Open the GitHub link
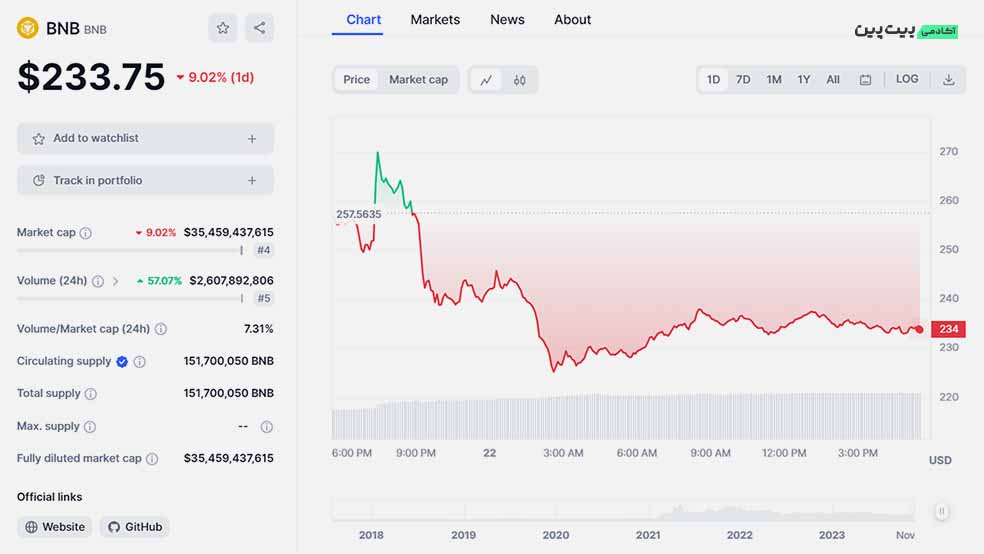Image resolution: width=984 pixels, height=554 pixels. [134, 527]
